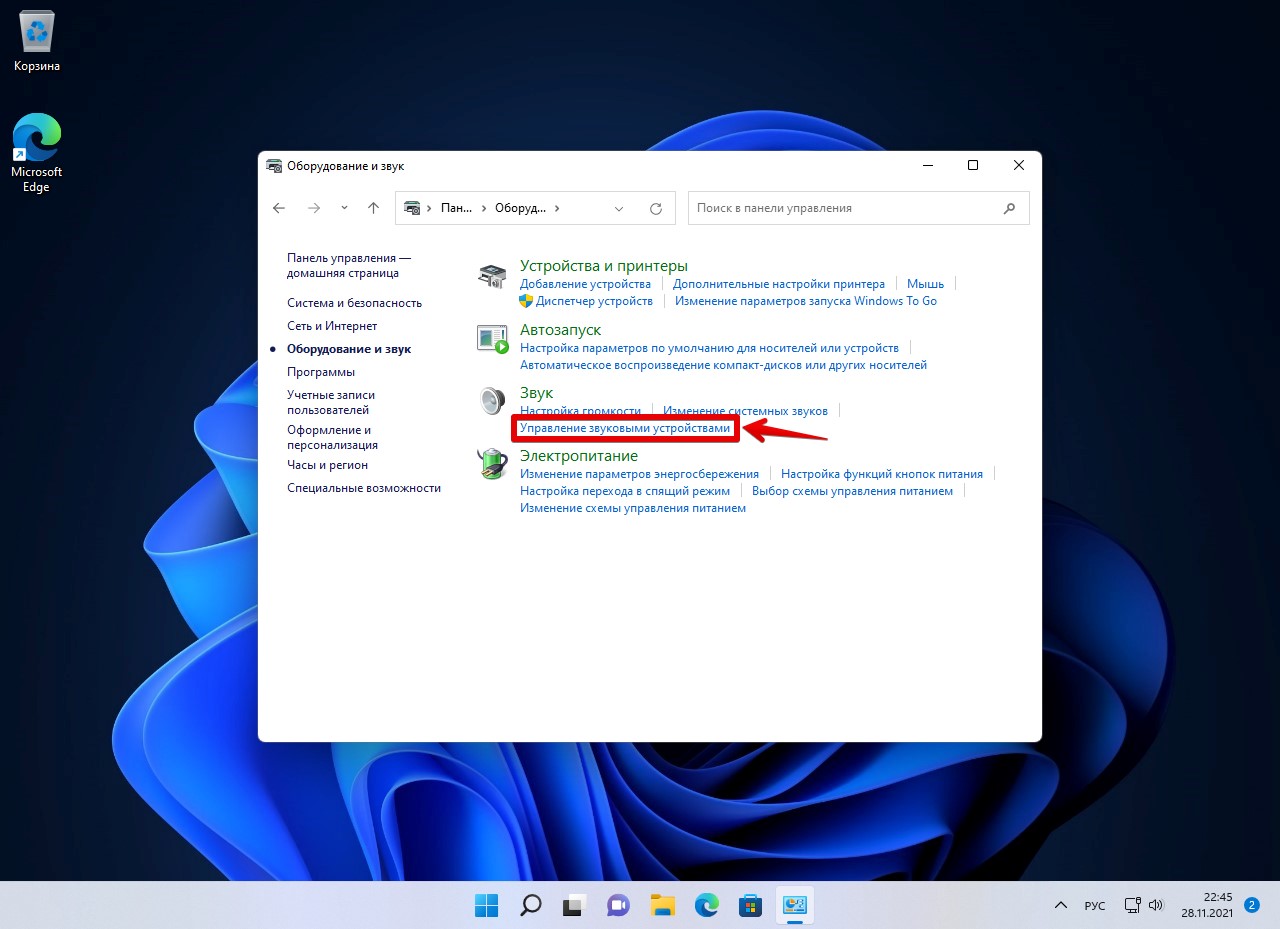Click the Devices and Printers category icon
Screen dimensions: 1280x929
492,275
